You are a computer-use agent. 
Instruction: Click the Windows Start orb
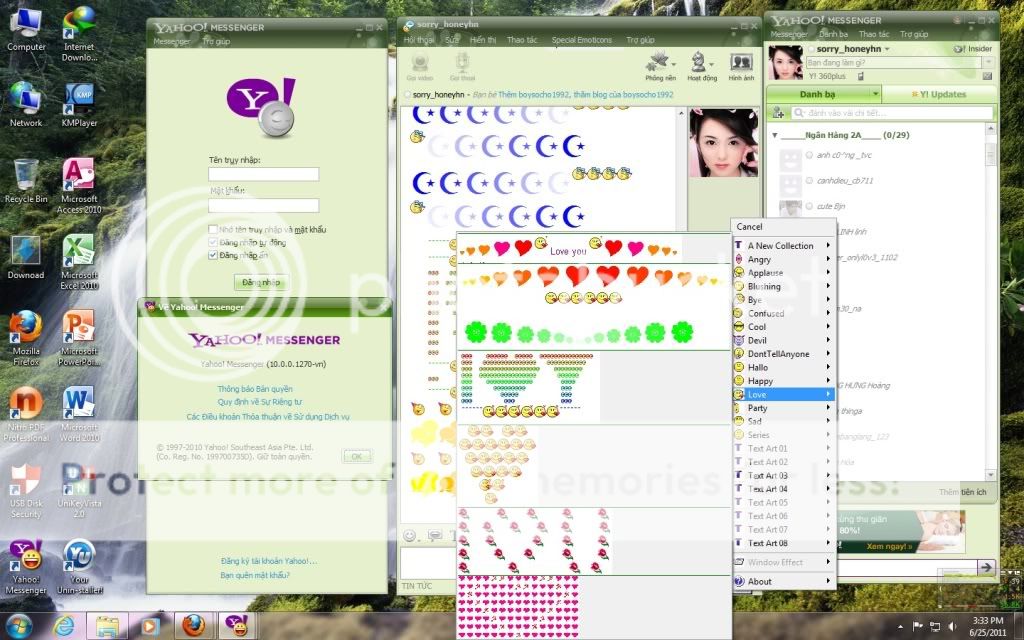(x=20, y=626)
